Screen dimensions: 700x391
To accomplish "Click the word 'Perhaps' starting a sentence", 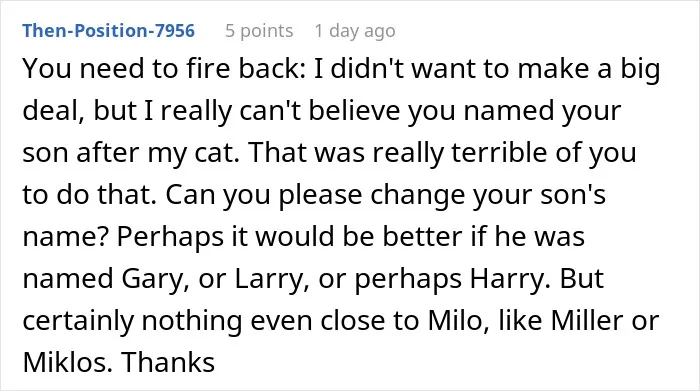I will click(x=170, y=237).
